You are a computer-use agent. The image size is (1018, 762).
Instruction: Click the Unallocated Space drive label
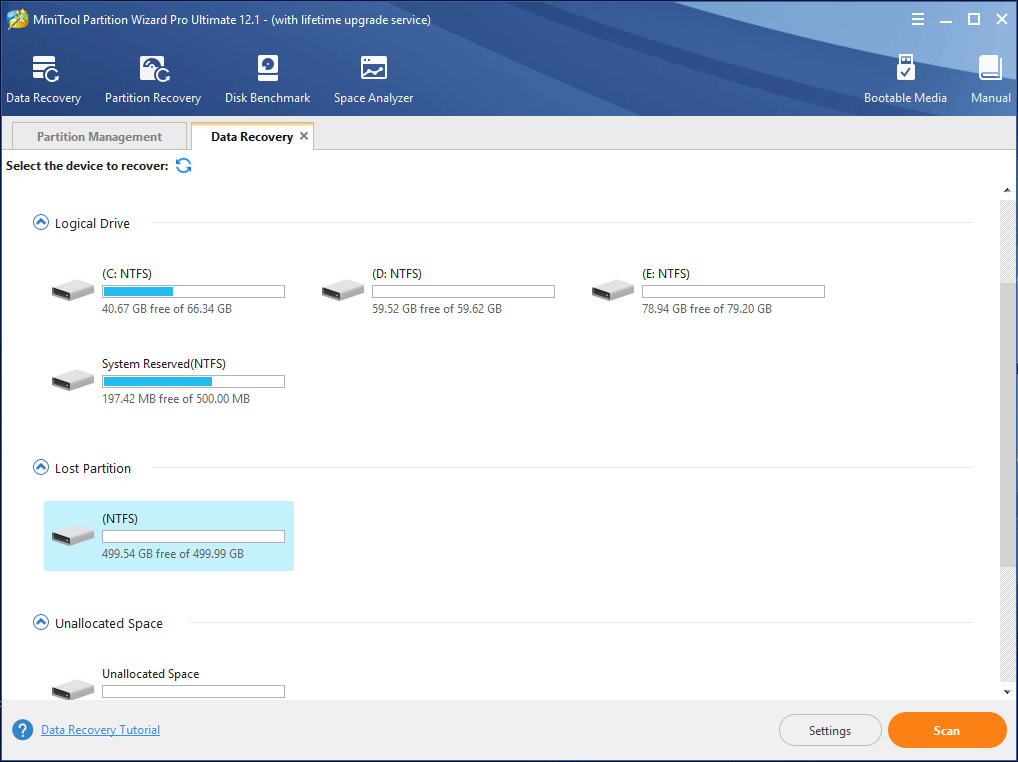151,674
